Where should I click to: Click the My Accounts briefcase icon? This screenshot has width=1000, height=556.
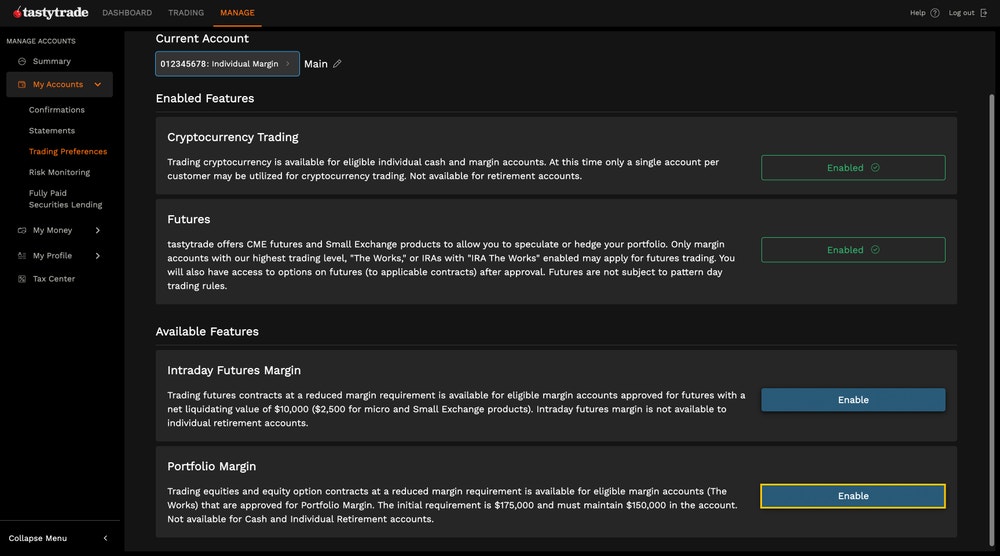point(22,84)
